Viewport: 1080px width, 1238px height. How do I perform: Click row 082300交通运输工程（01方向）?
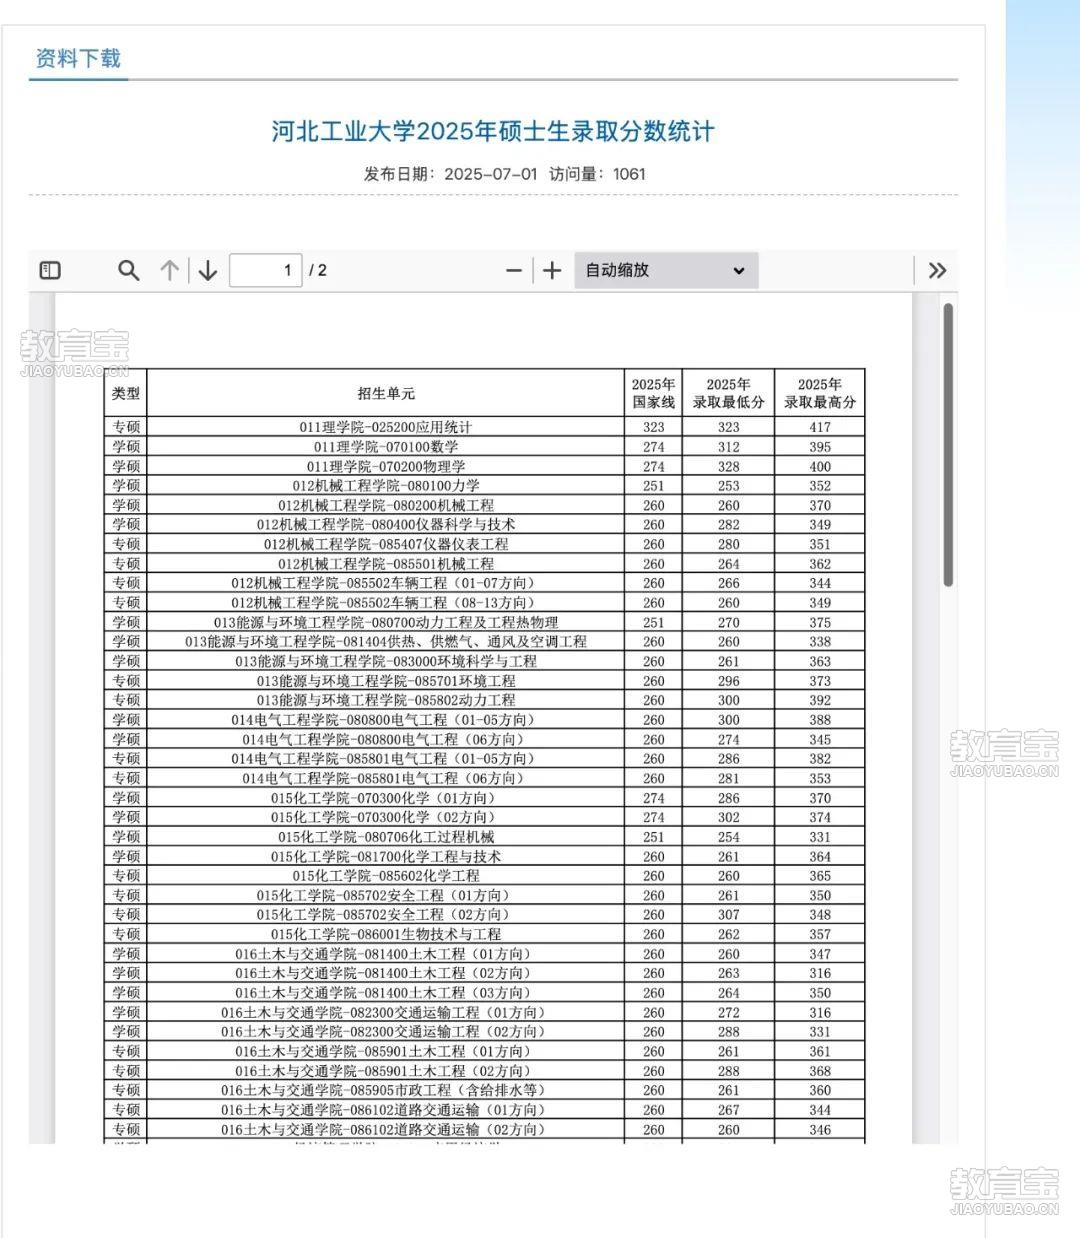point(484,1012)
